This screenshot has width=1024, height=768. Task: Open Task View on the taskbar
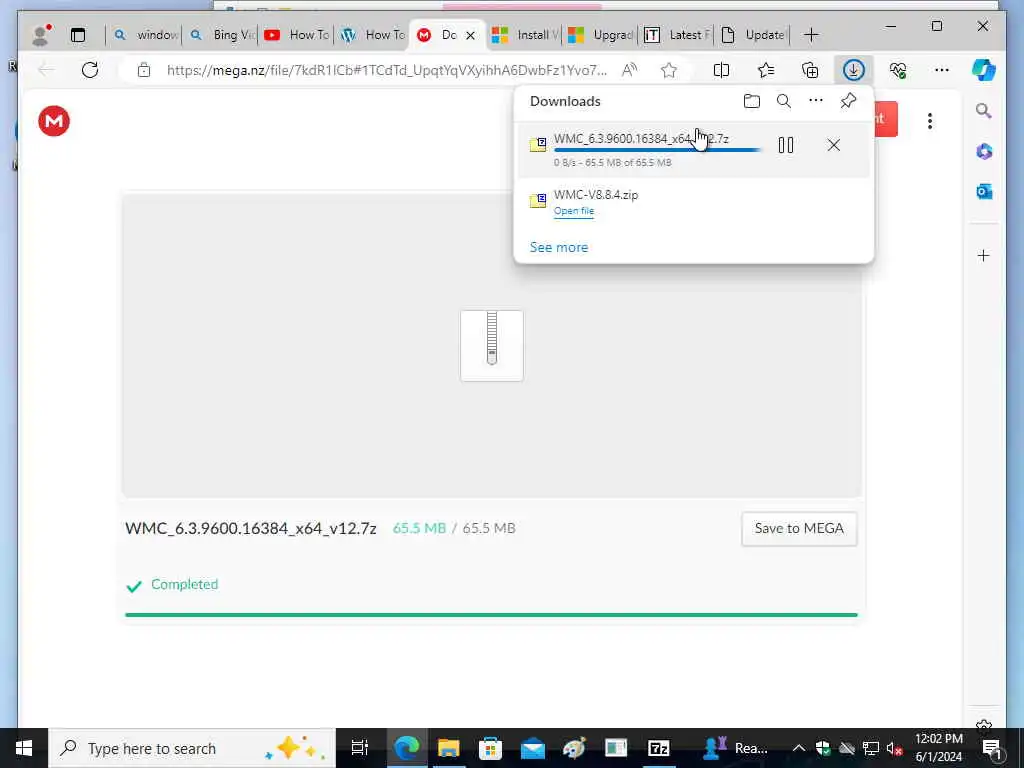tap(360, 748)
